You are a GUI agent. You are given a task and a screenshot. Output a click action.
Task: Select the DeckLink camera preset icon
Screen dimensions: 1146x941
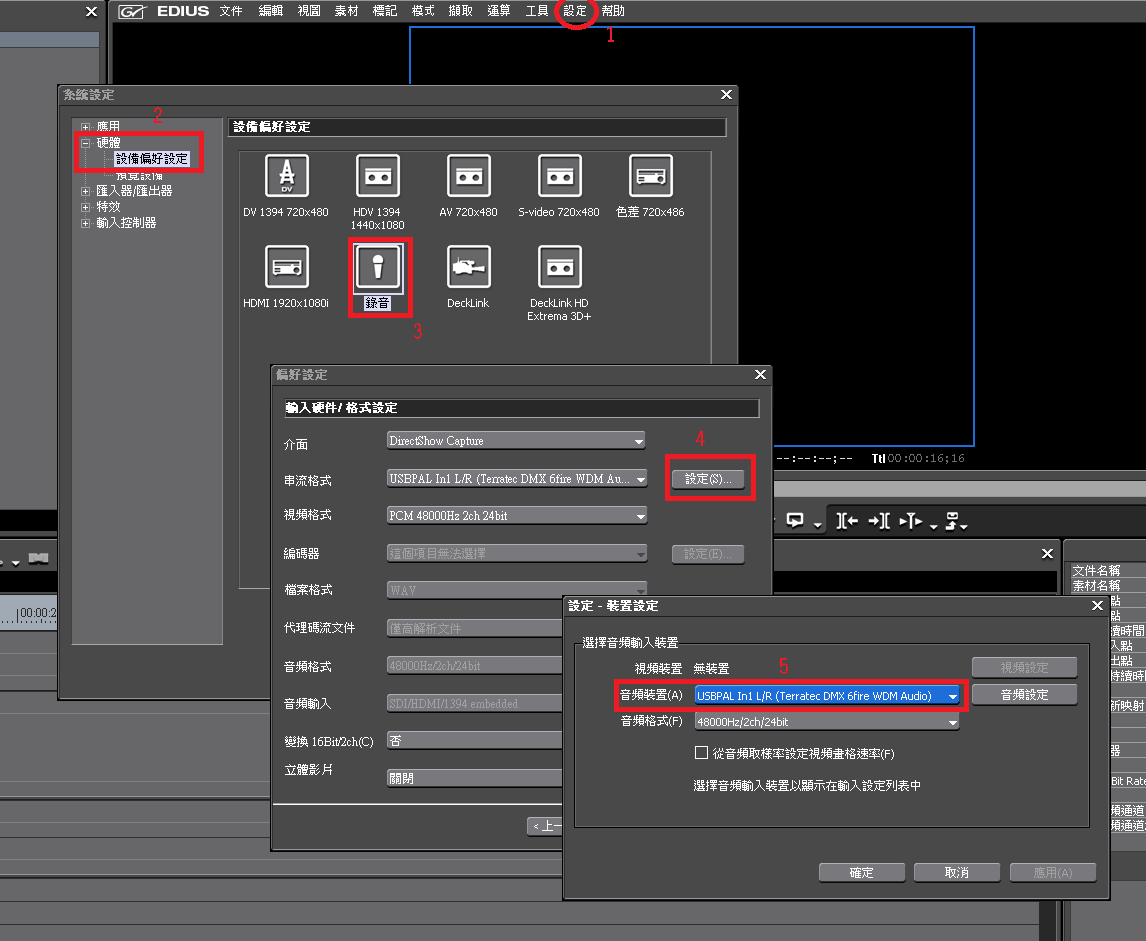(x=468, y=268)
